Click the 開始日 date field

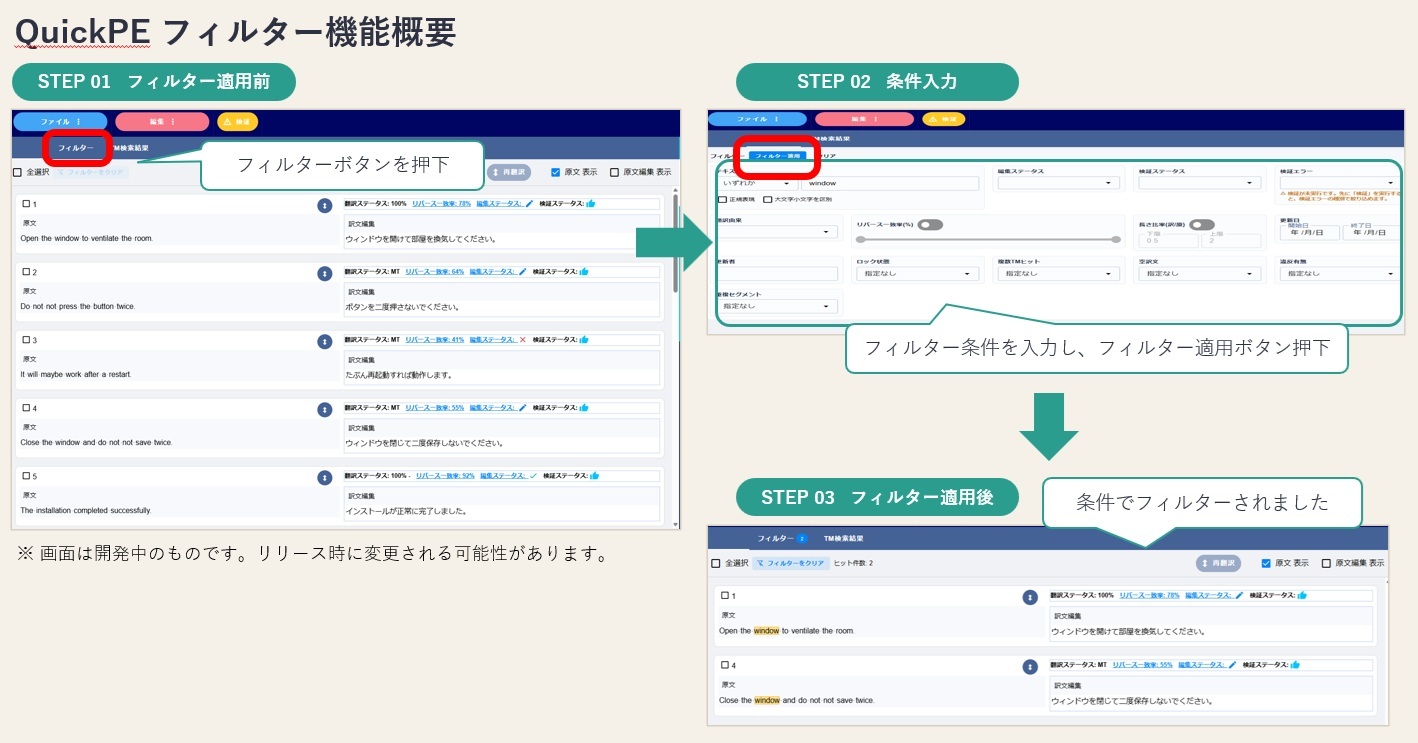[x=1308, y=232]
